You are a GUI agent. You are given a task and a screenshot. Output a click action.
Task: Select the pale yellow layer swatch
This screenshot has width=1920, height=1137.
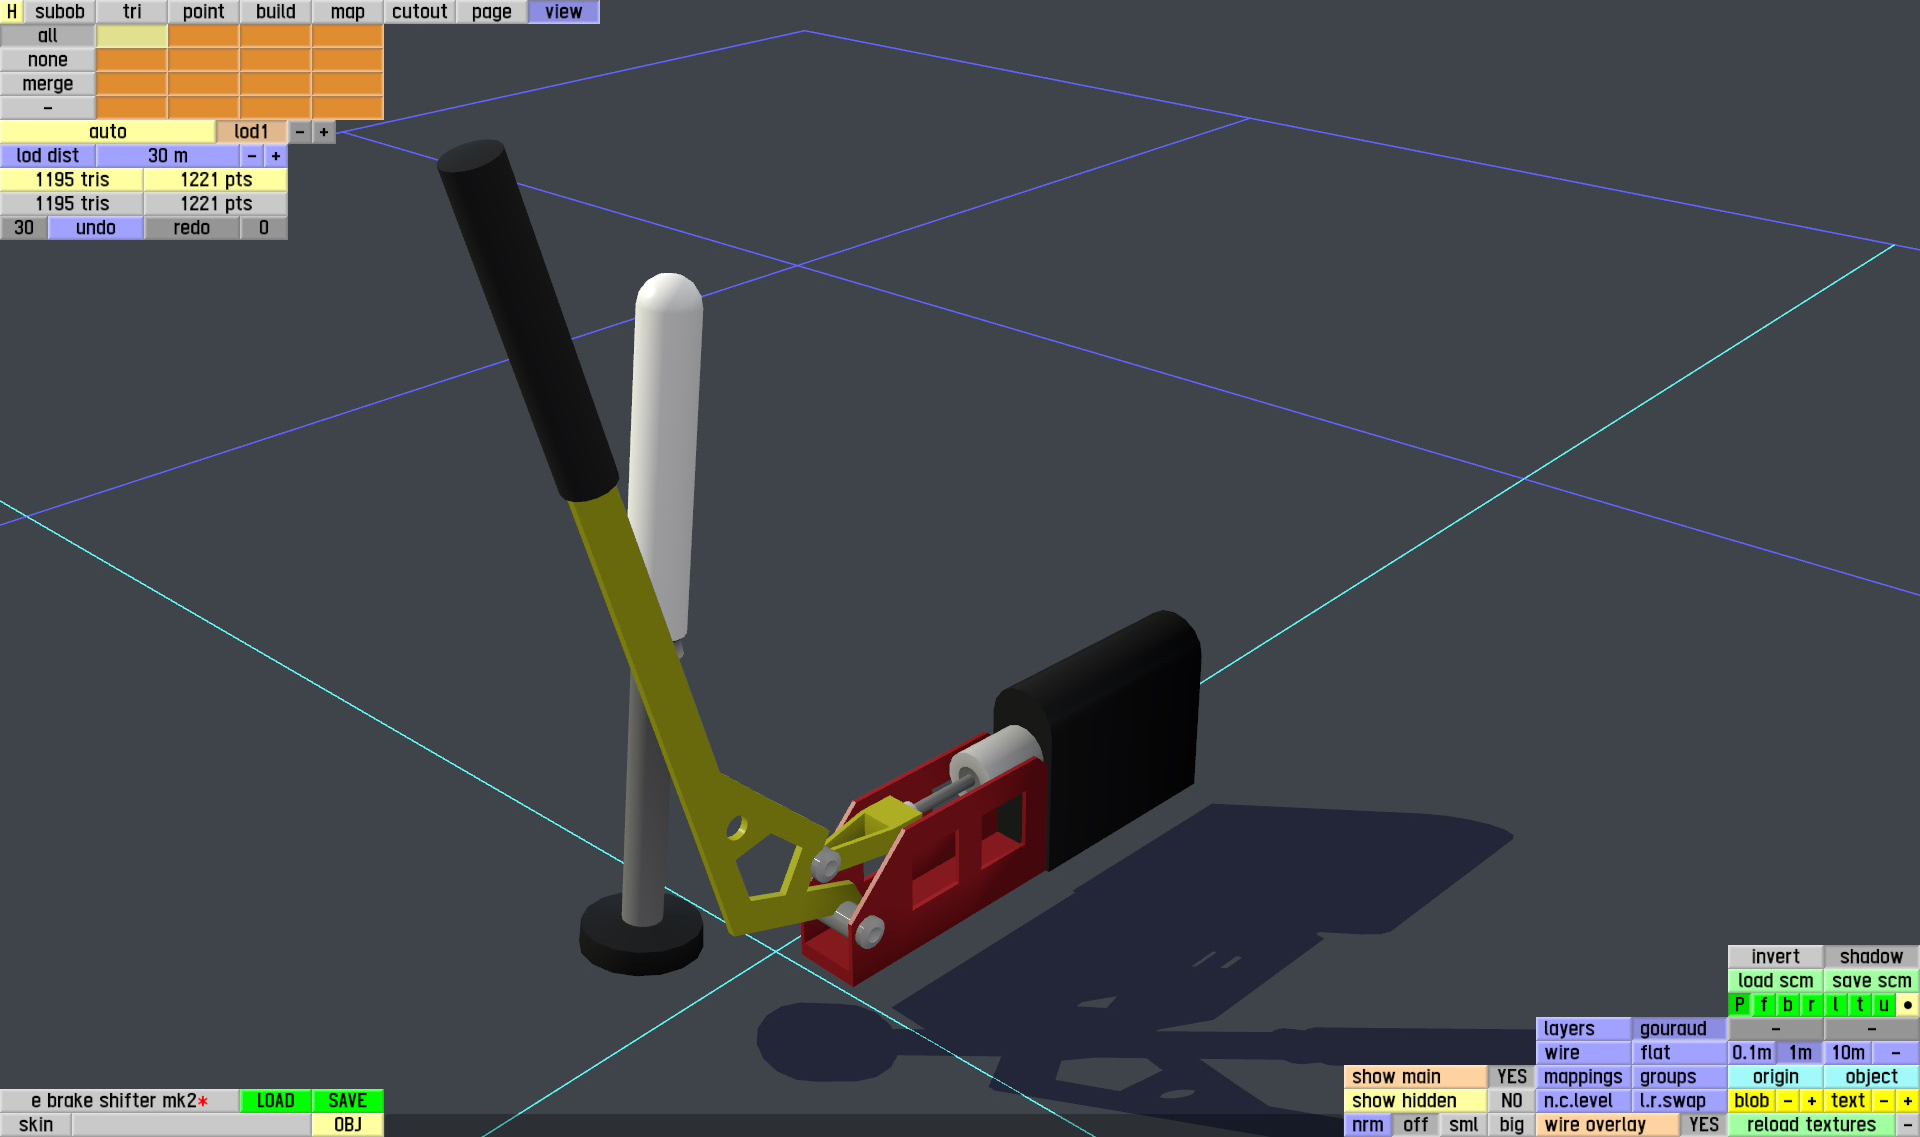tap(132, 36)
